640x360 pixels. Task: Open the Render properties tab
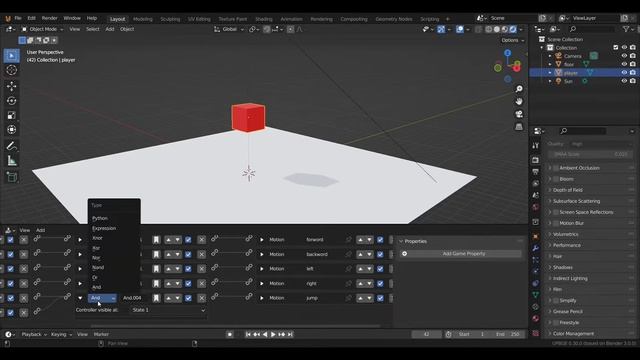pyautogui.click(x=536, y=160)
